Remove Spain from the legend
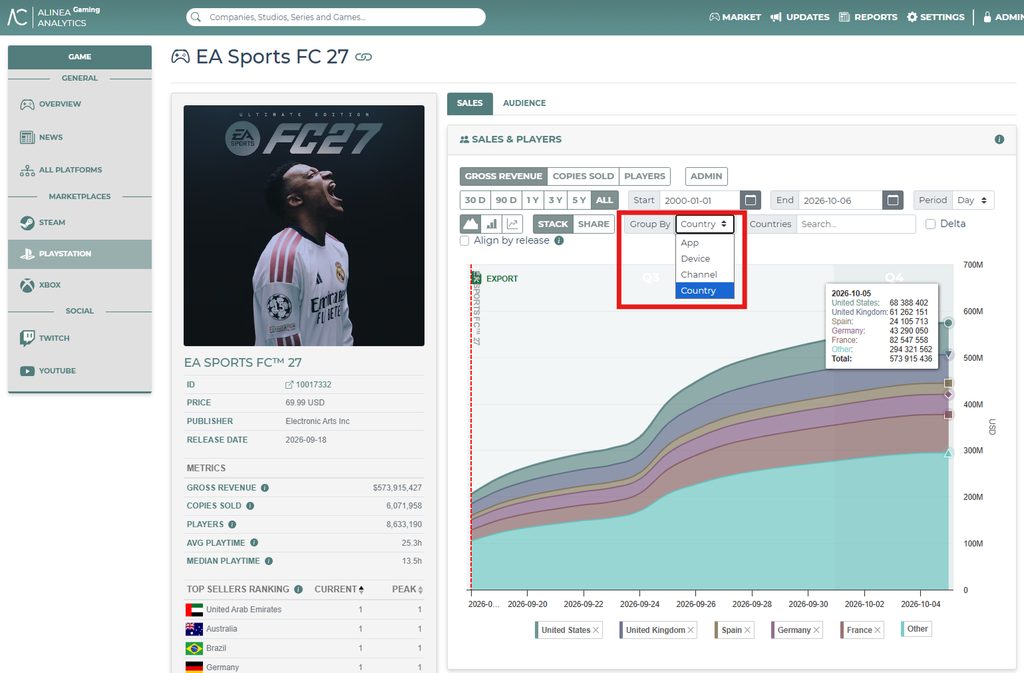Viewport: 1024px width, 673px height. pyautogui.click(x=747, y=630)
